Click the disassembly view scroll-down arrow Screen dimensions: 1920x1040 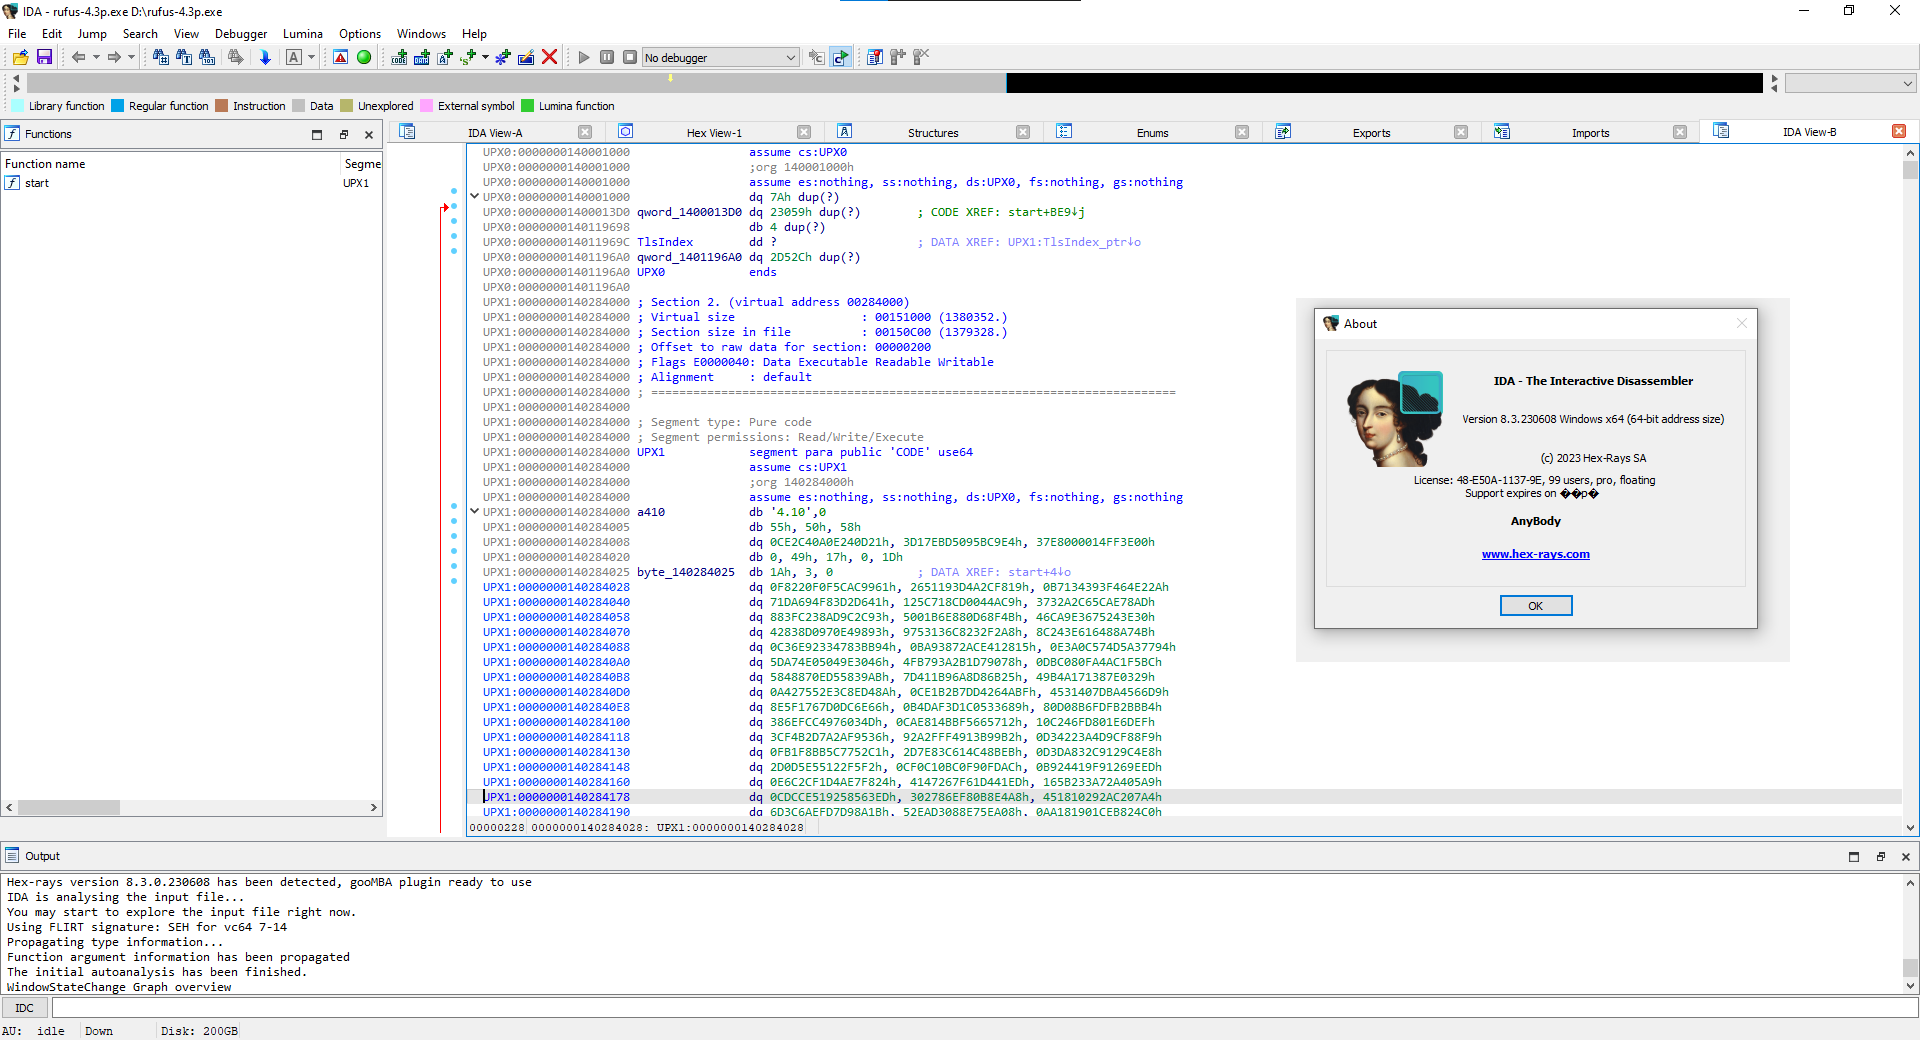pyautogui.click(x=1910, y=828)
